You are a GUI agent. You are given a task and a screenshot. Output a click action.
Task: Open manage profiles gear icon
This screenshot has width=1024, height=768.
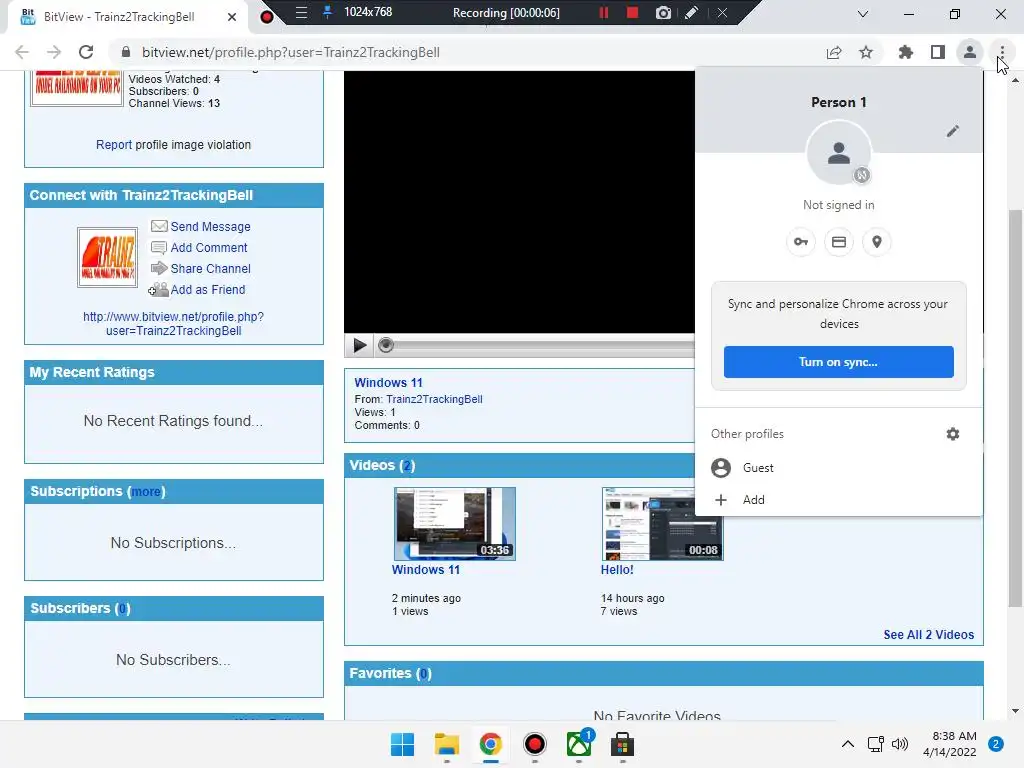[953, 434]
